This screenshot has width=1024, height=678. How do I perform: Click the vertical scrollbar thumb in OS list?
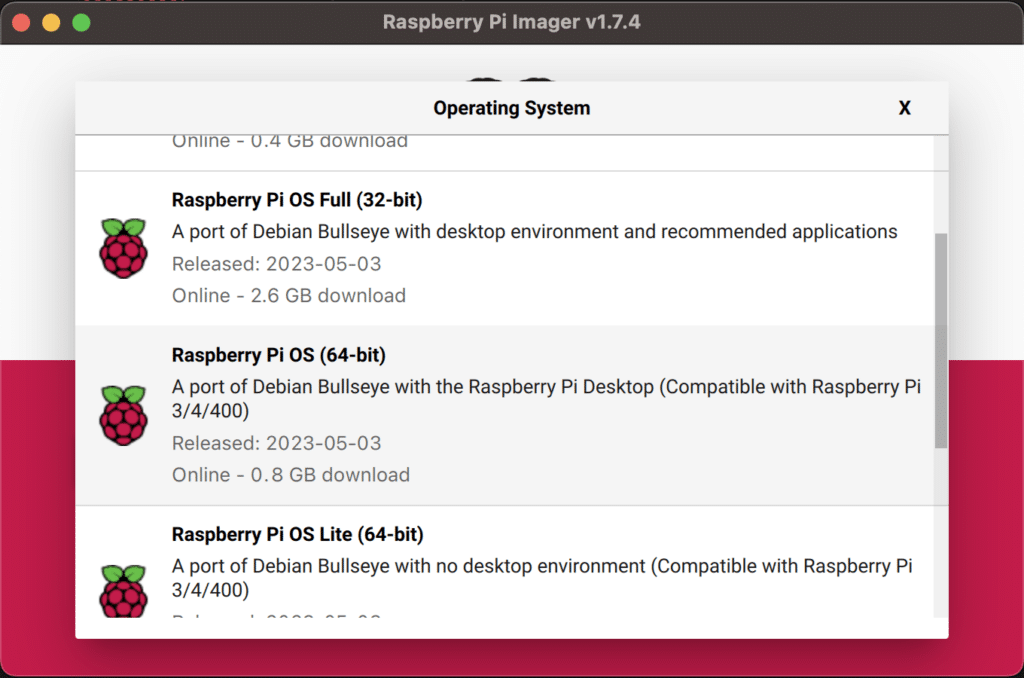click(941, 340)
